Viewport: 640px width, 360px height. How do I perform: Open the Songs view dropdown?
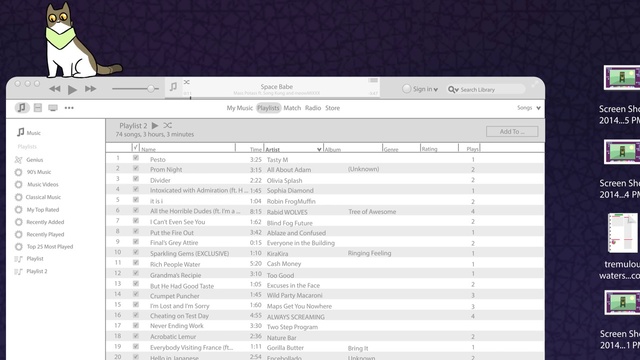(529, 108)
